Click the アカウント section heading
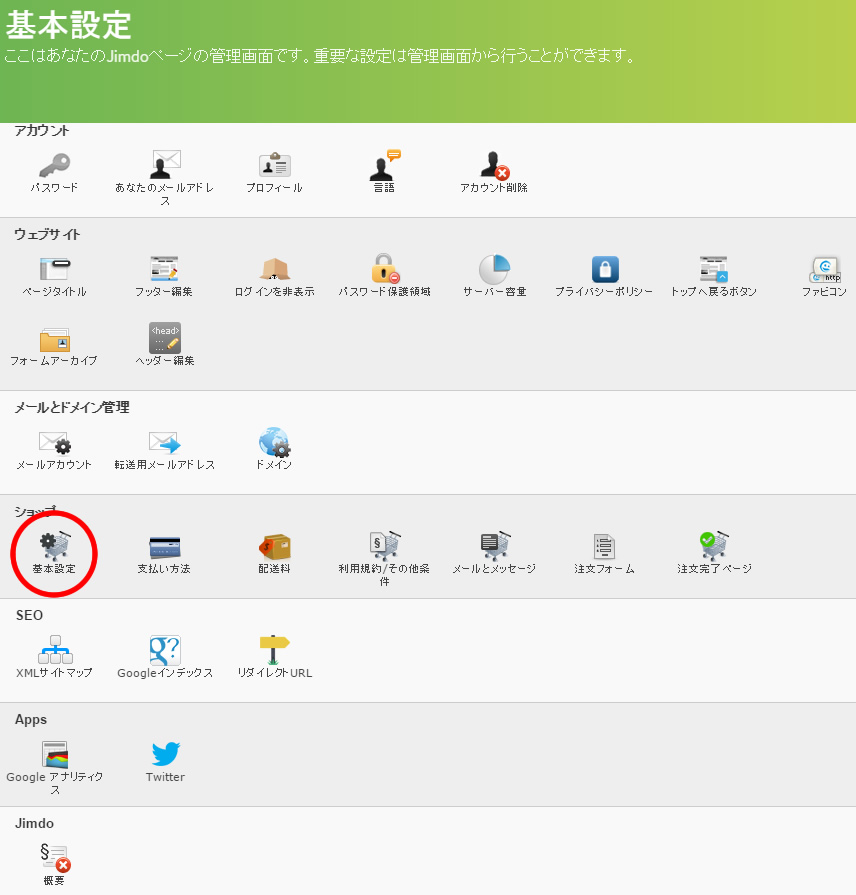 tap(42, 131)
